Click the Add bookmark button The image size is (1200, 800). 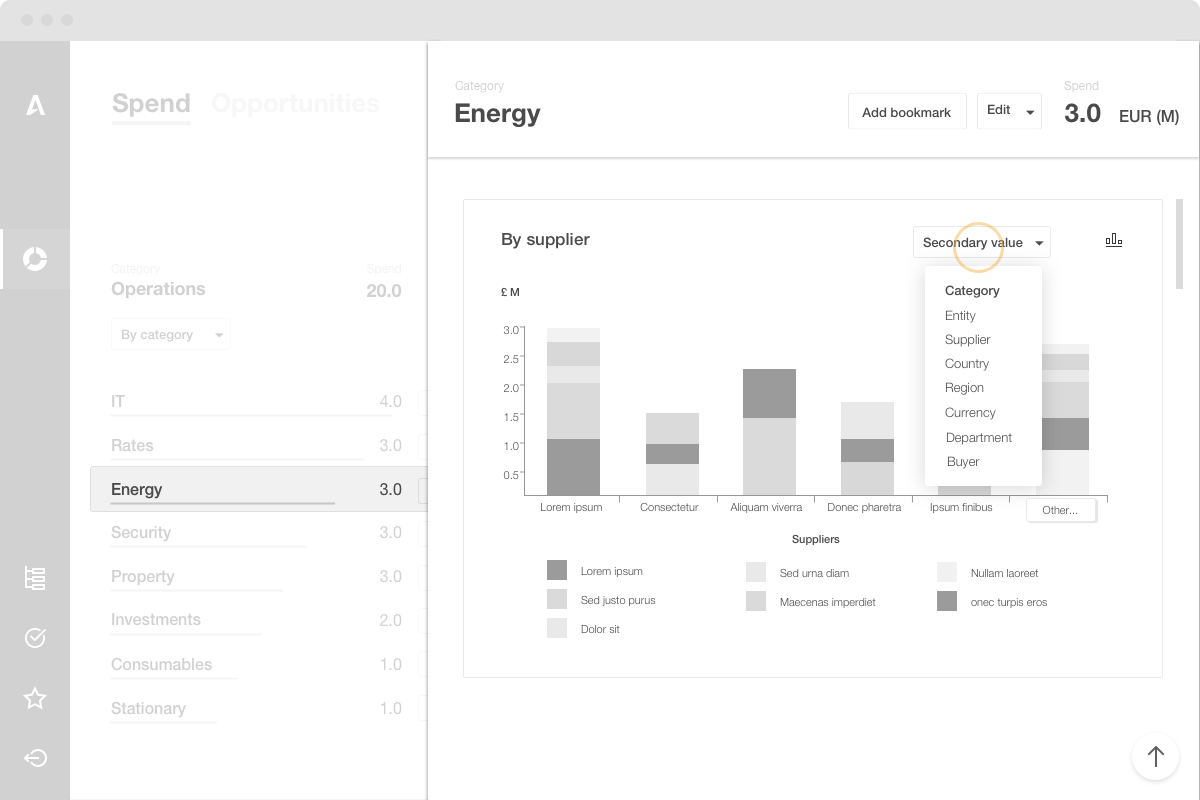click(x=907, y=112)
